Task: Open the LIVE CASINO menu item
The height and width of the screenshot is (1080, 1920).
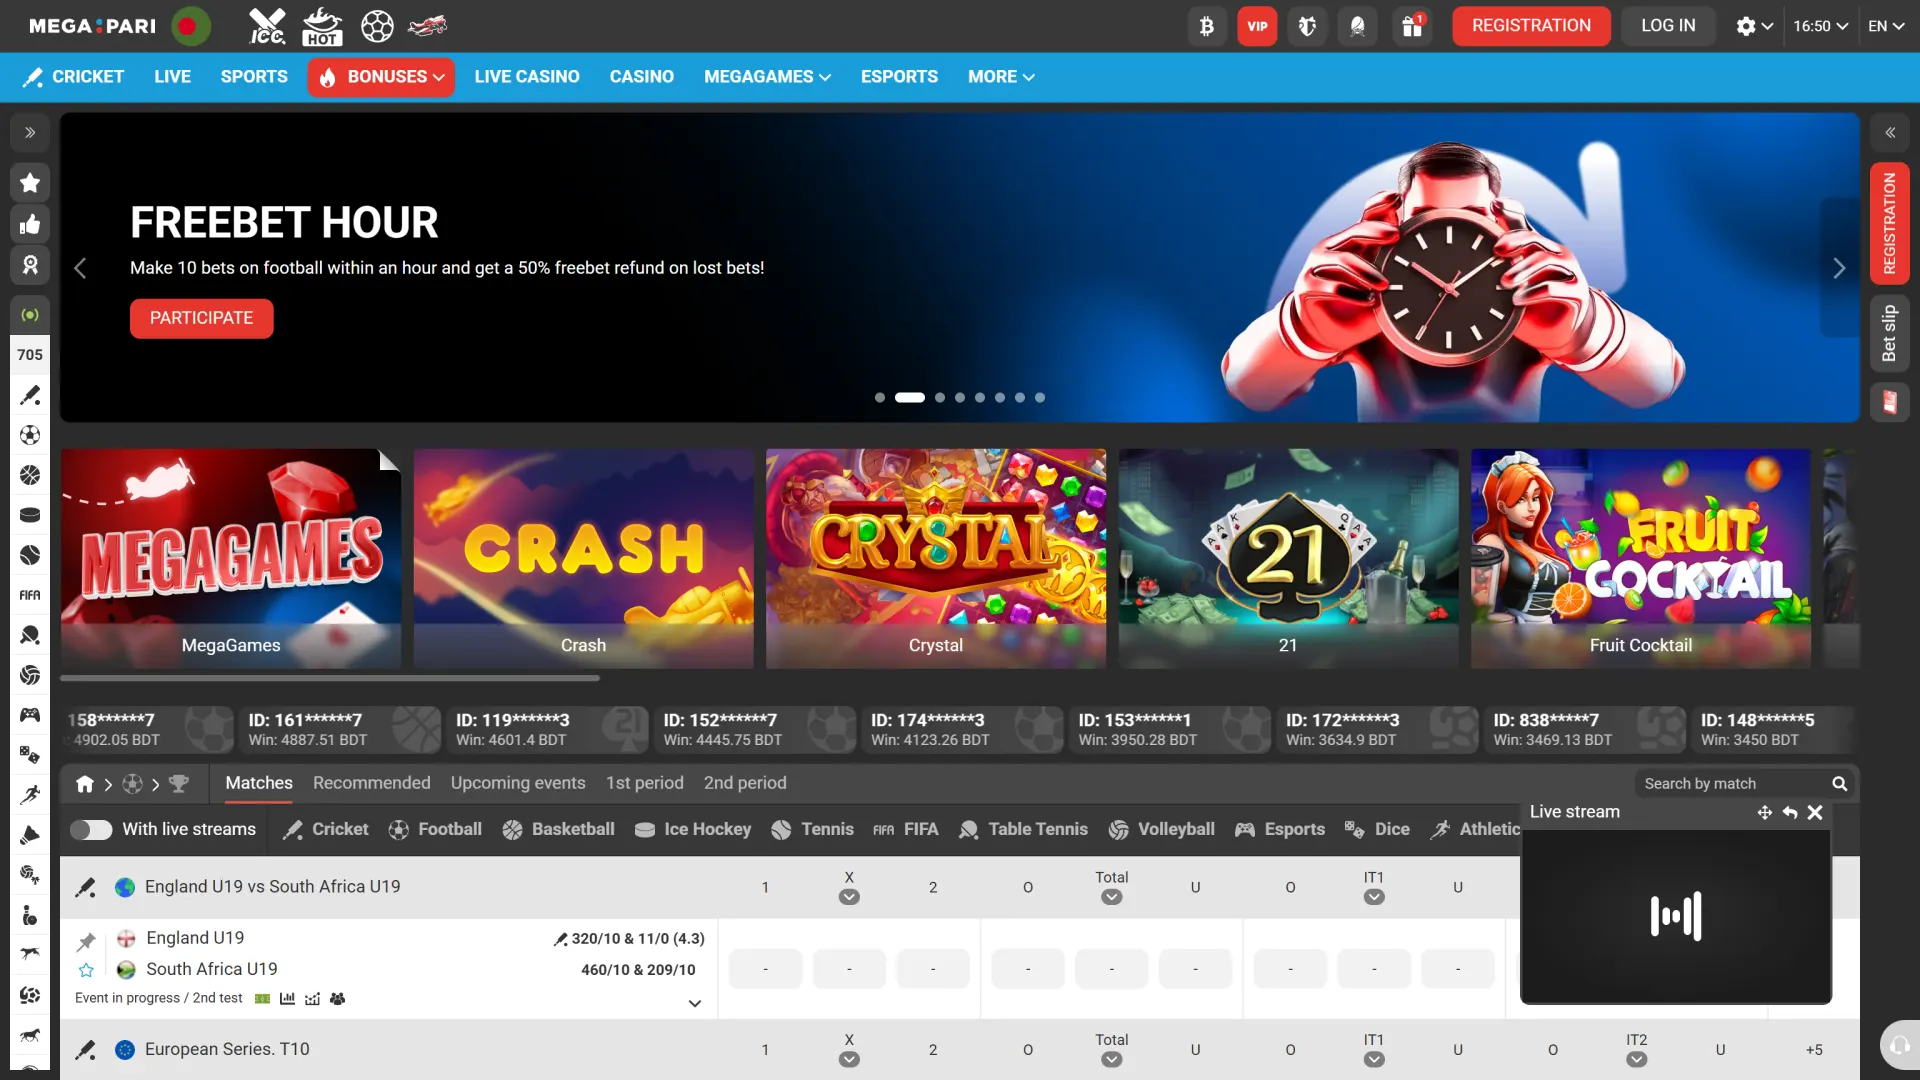Action: coord(527,77)
